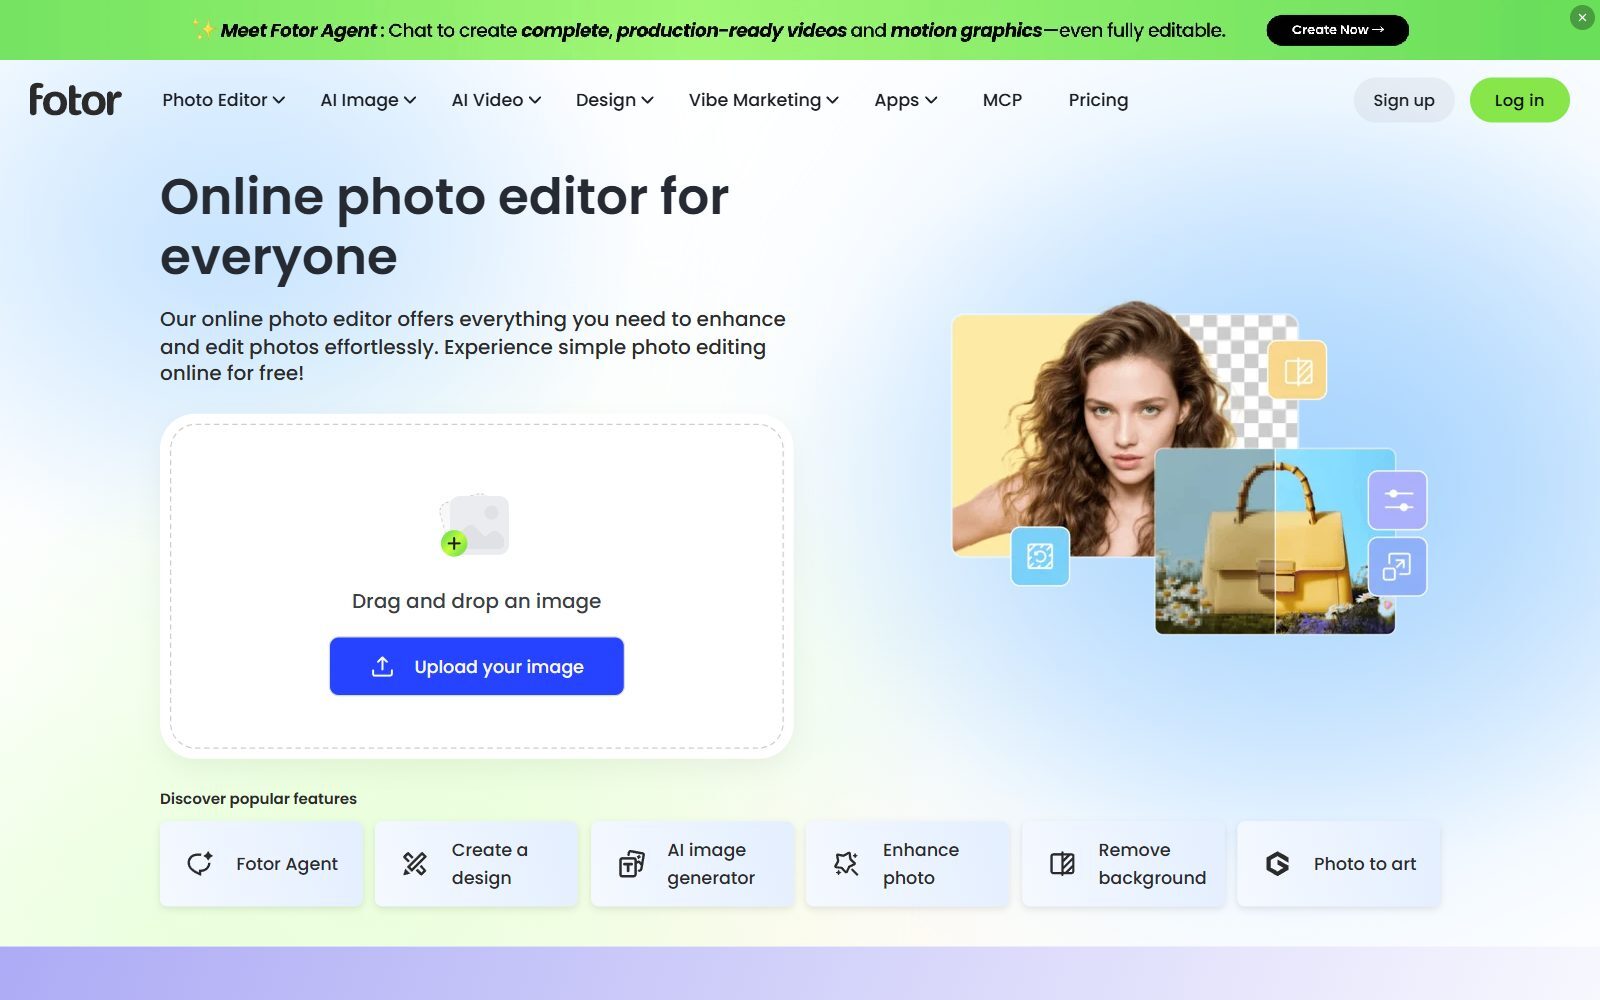Viewport: 1600px width, 1000px height.
Task: Open the MCP nav item
Action: click(x=1002, y=100)
